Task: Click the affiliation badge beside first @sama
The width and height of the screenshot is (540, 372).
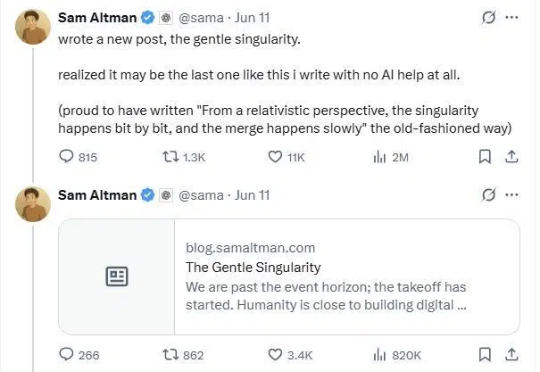Action: point(166,18)
